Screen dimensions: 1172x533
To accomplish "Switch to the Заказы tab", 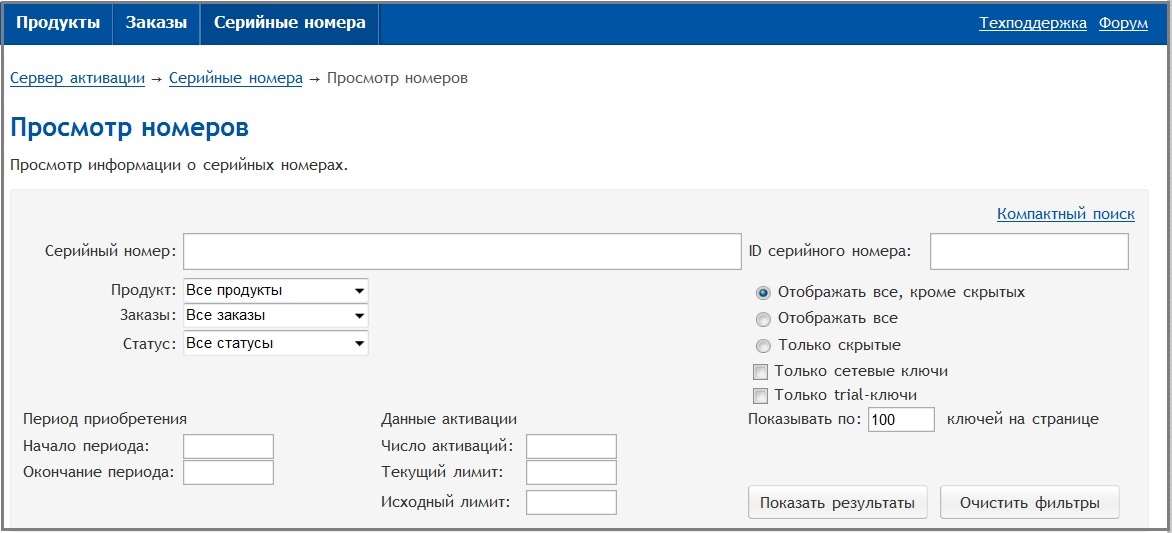I will (156, 23).
